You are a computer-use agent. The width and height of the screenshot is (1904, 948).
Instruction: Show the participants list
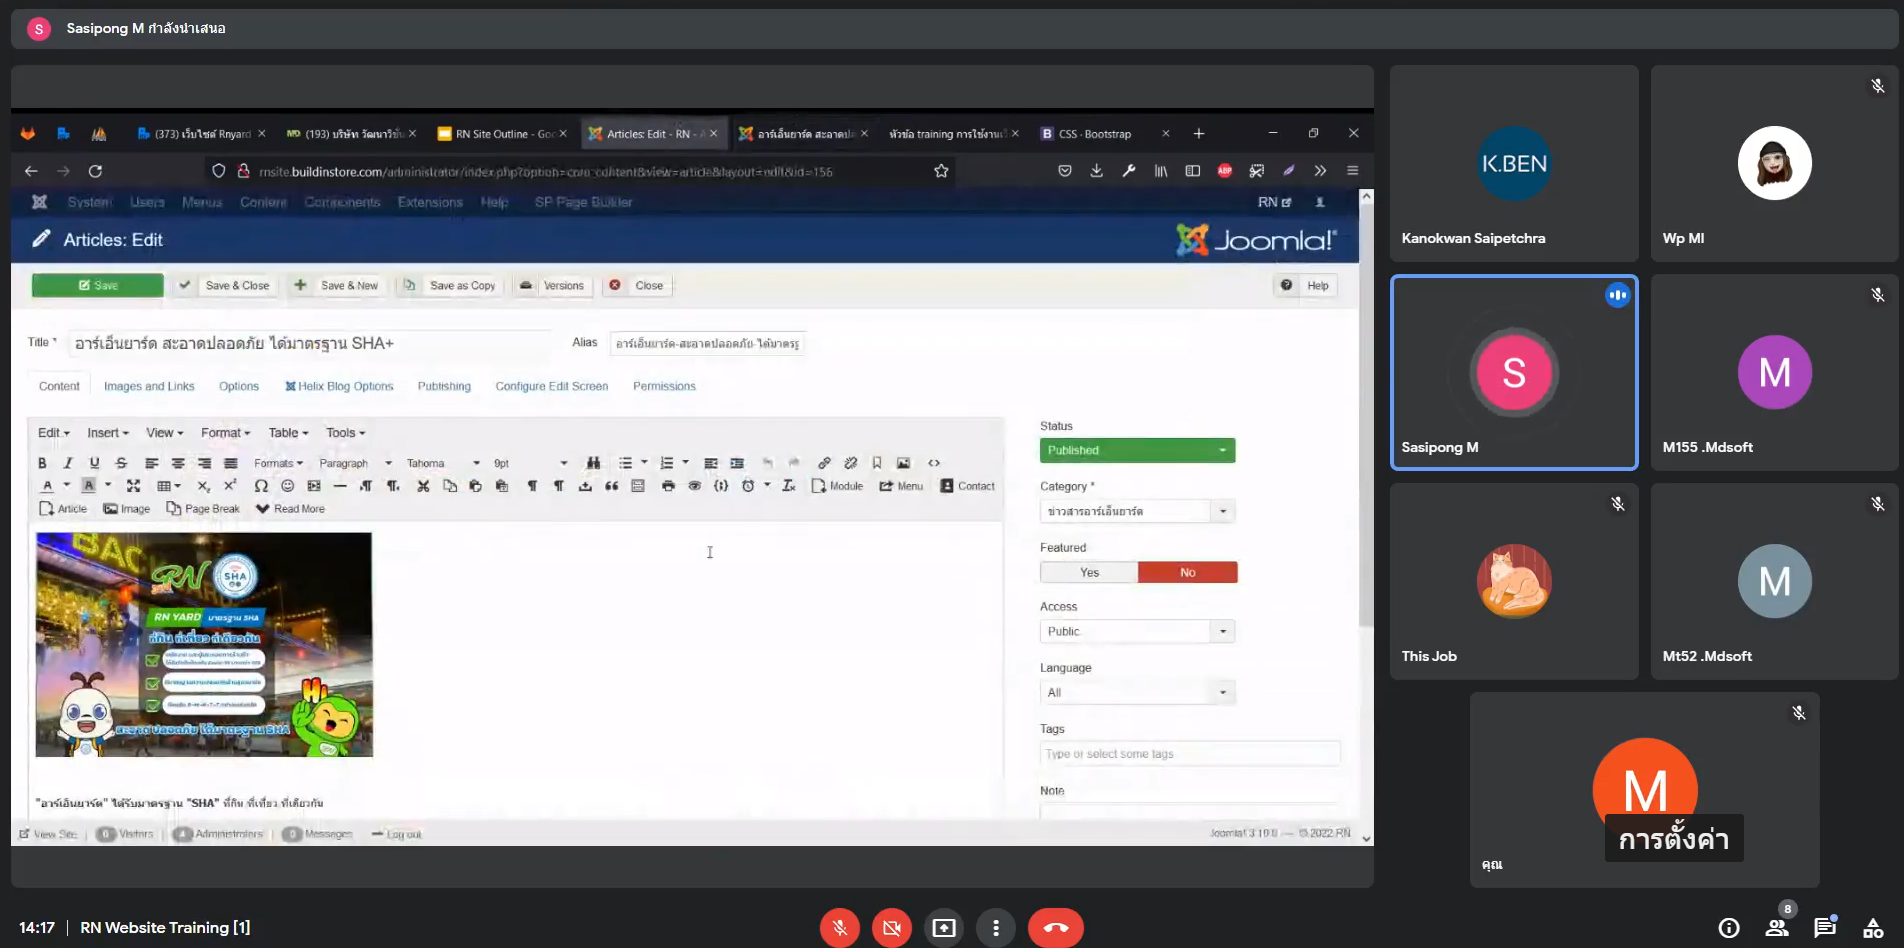pyautogui.click(x=1777, y=928)
